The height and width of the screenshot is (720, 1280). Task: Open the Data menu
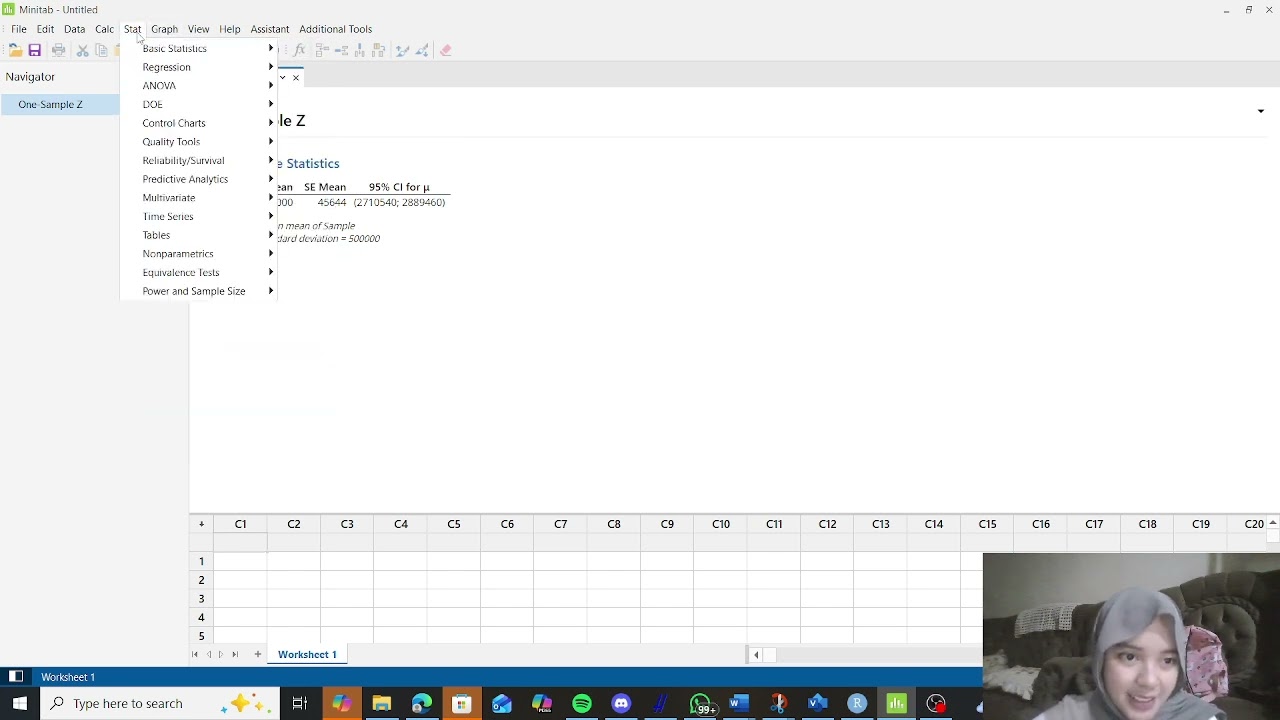[74, 29]
